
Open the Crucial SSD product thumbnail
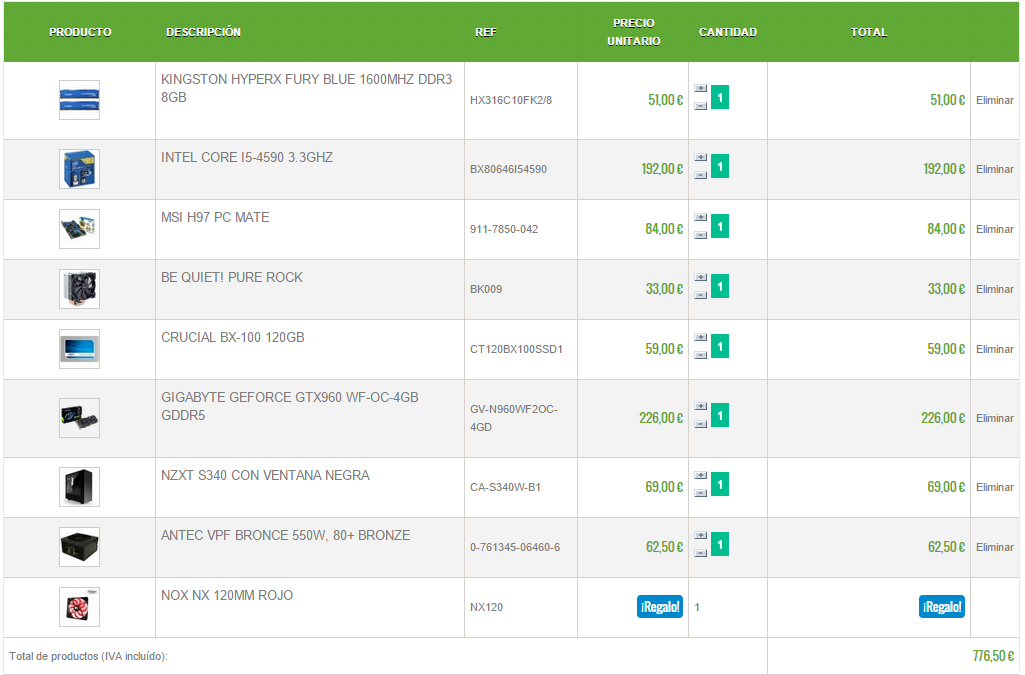tap(79, 350)
